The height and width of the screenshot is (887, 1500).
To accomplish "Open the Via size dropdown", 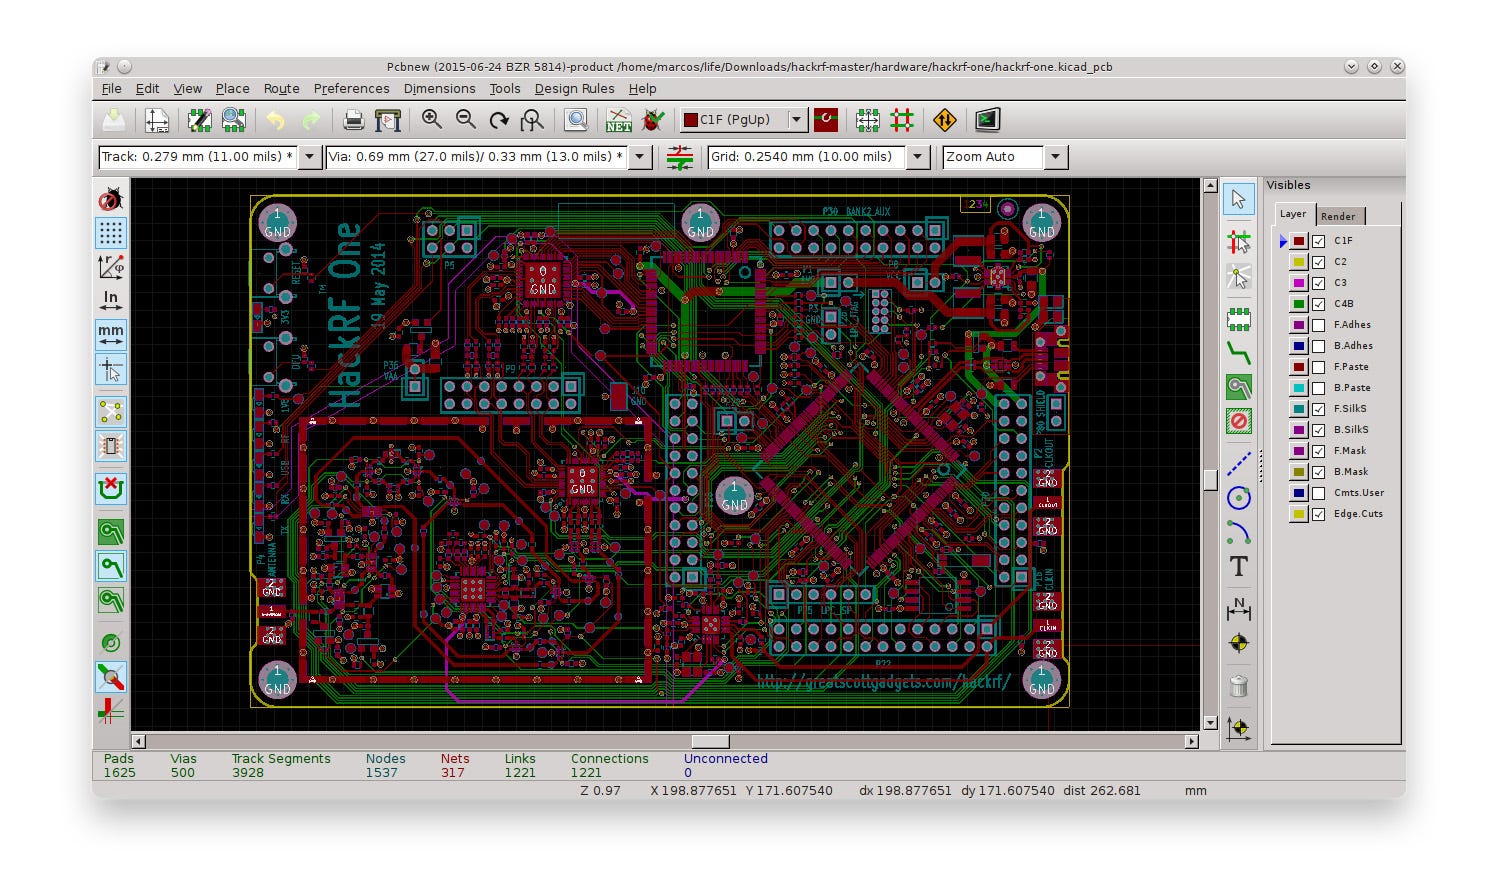I will (x=640, y=157).
